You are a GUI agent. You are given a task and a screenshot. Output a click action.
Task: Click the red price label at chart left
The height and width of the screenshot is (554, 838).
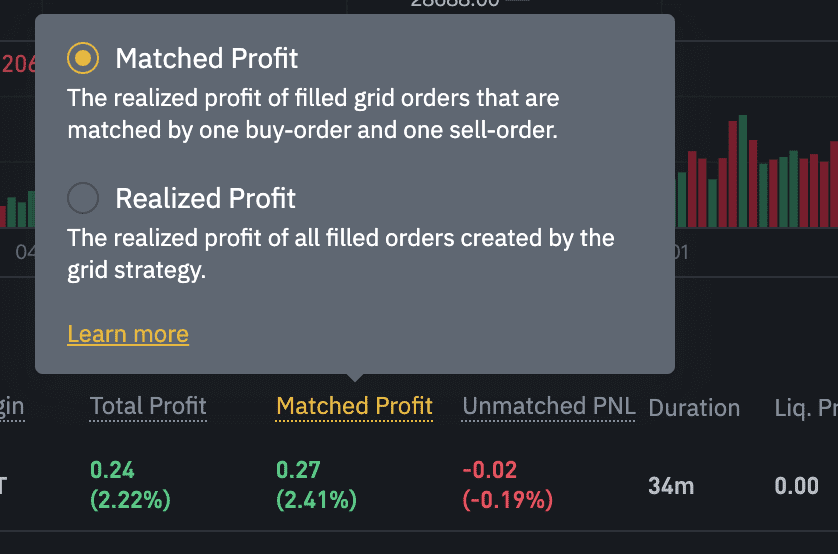[x=18, y=64]
